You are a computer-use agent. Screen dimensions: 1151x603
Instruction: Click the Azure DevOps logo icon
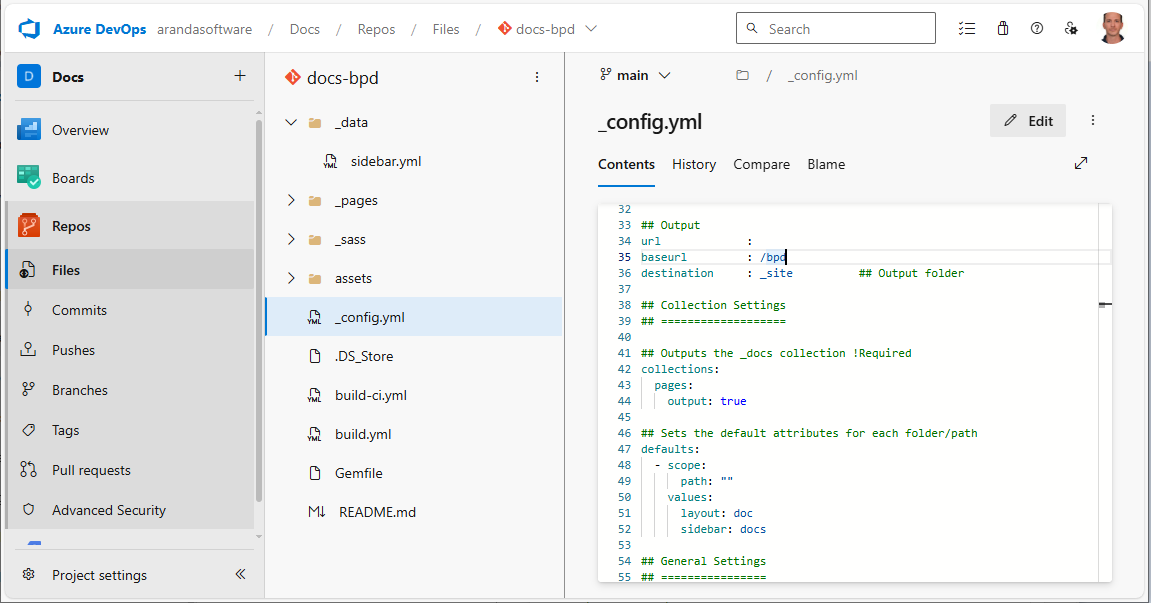pos(28,29)
